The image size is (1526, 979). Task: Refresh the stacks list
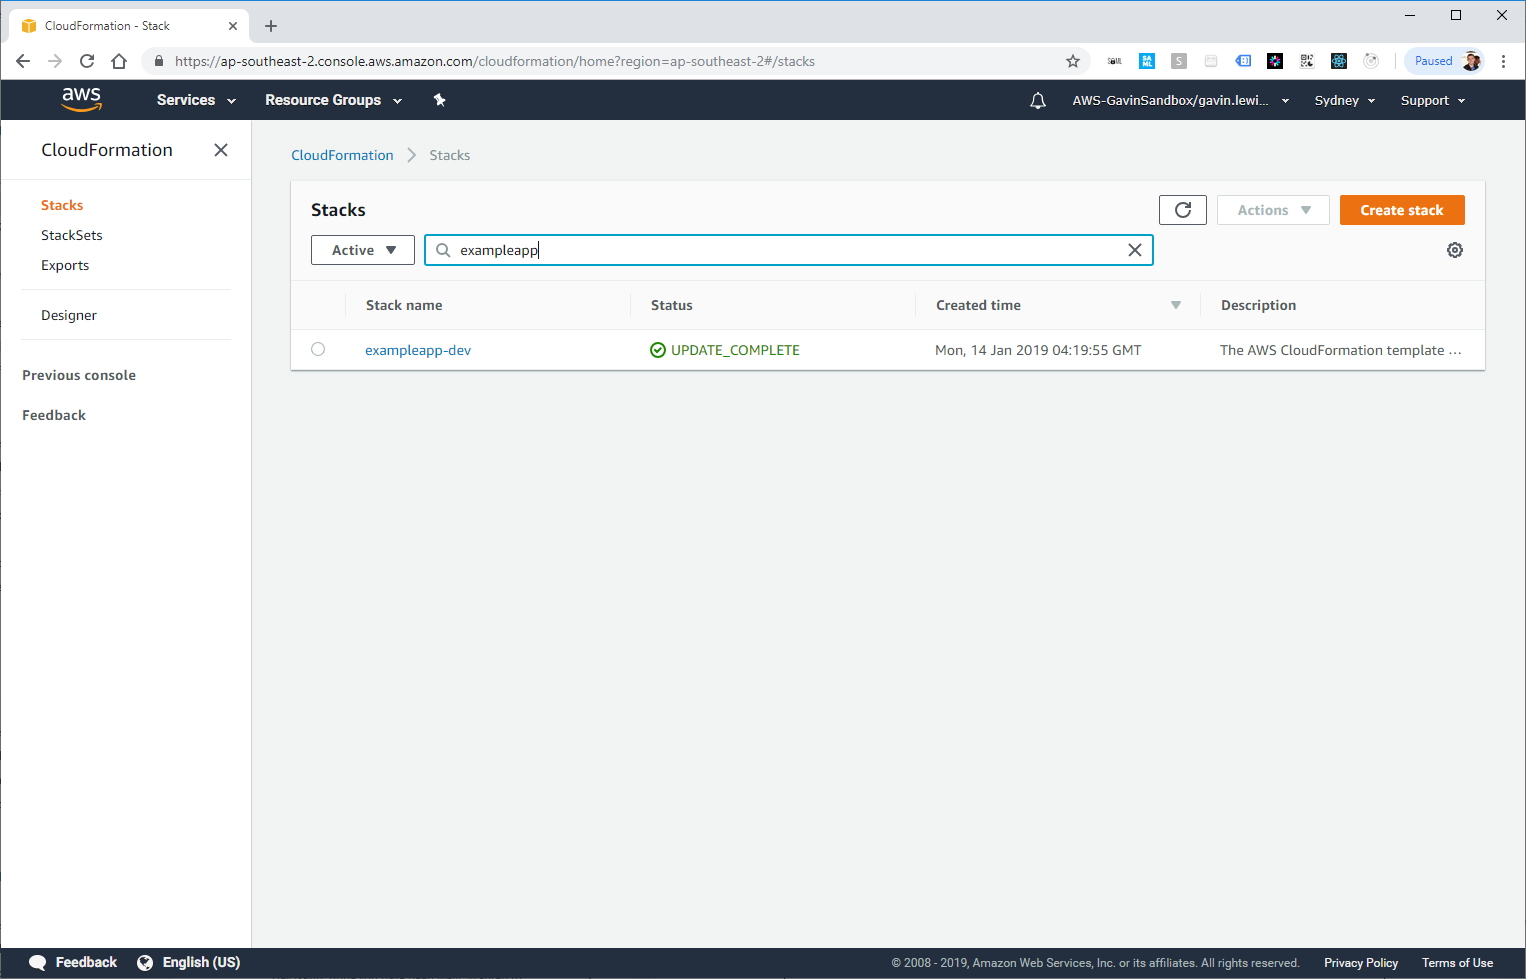click(x=1183, y=210)
